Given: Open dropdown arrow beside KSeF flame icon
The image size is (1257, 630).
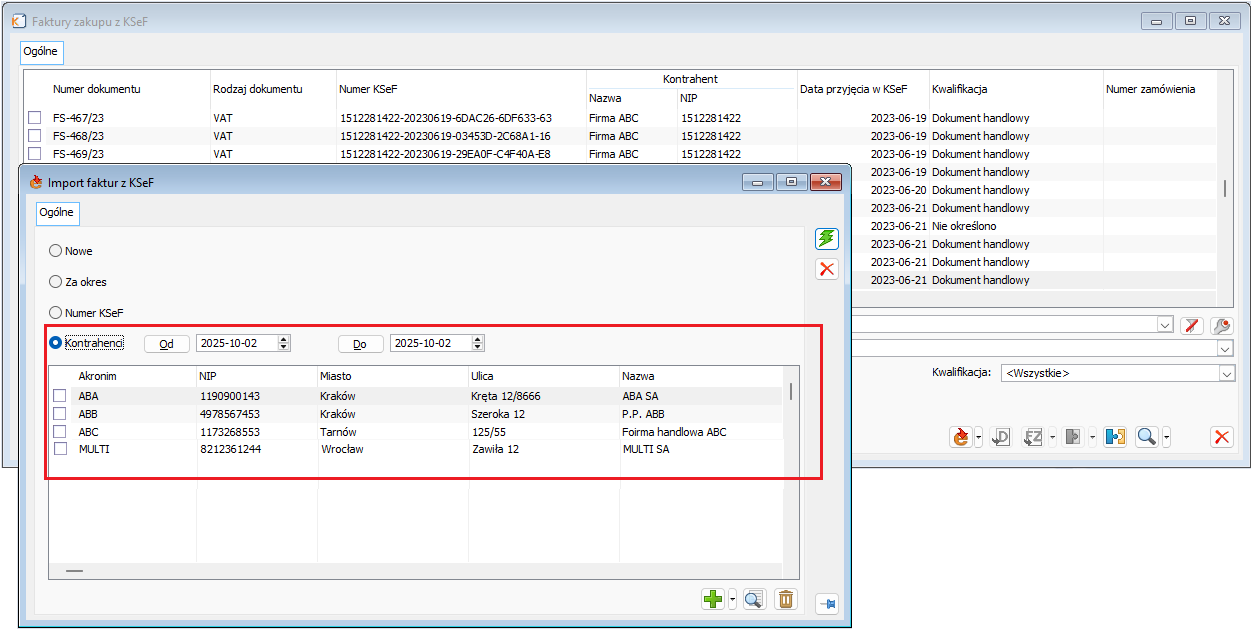Looking at the screenshot, I should point(979,437).
